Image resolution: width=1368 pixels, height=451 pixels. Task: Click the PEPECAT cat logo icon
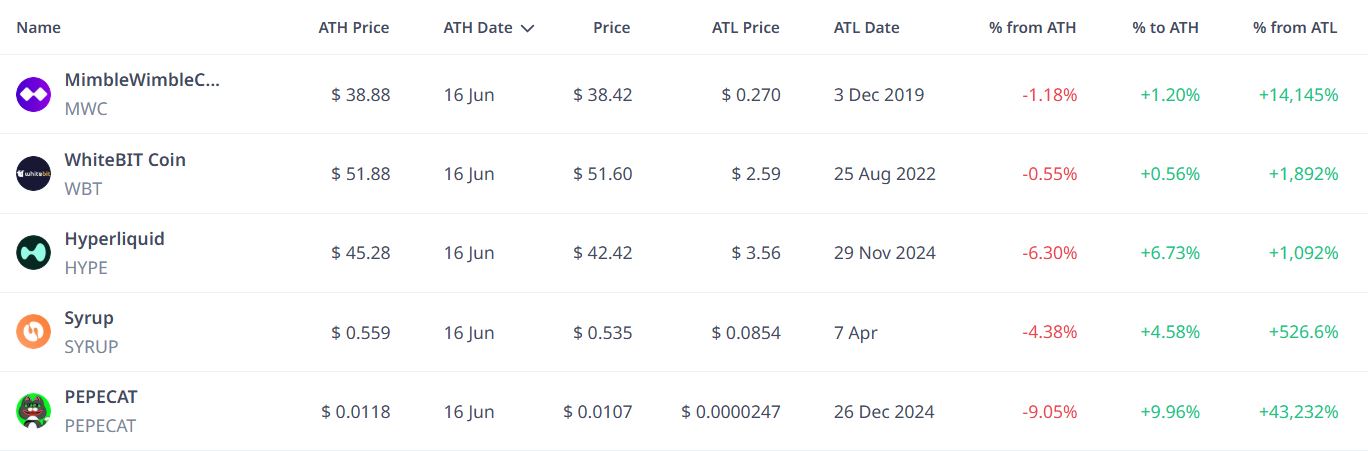pyautogui.click(x=33, y=411)
